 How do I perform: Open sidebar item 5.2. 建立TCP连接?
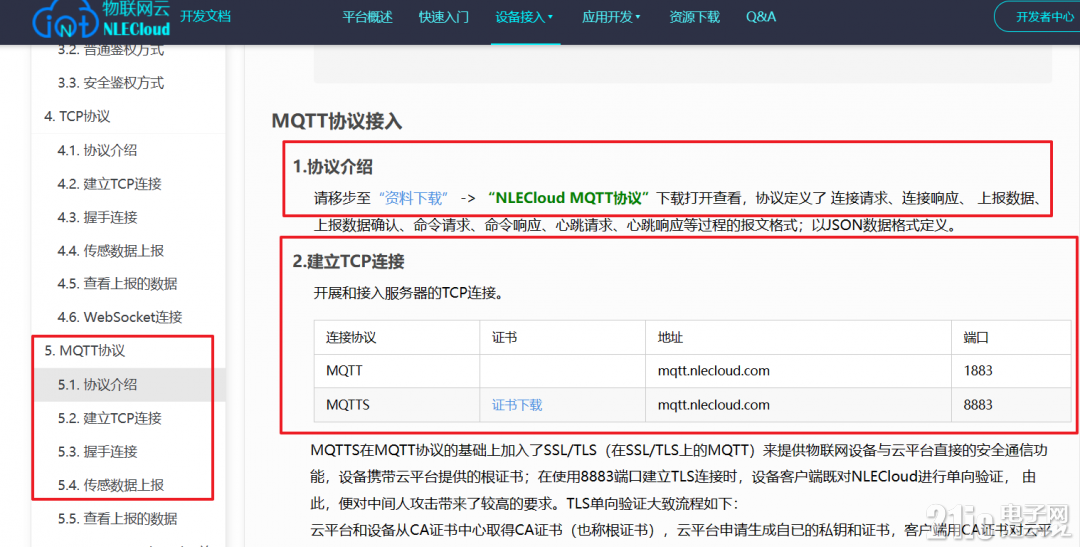pos(110,418)
